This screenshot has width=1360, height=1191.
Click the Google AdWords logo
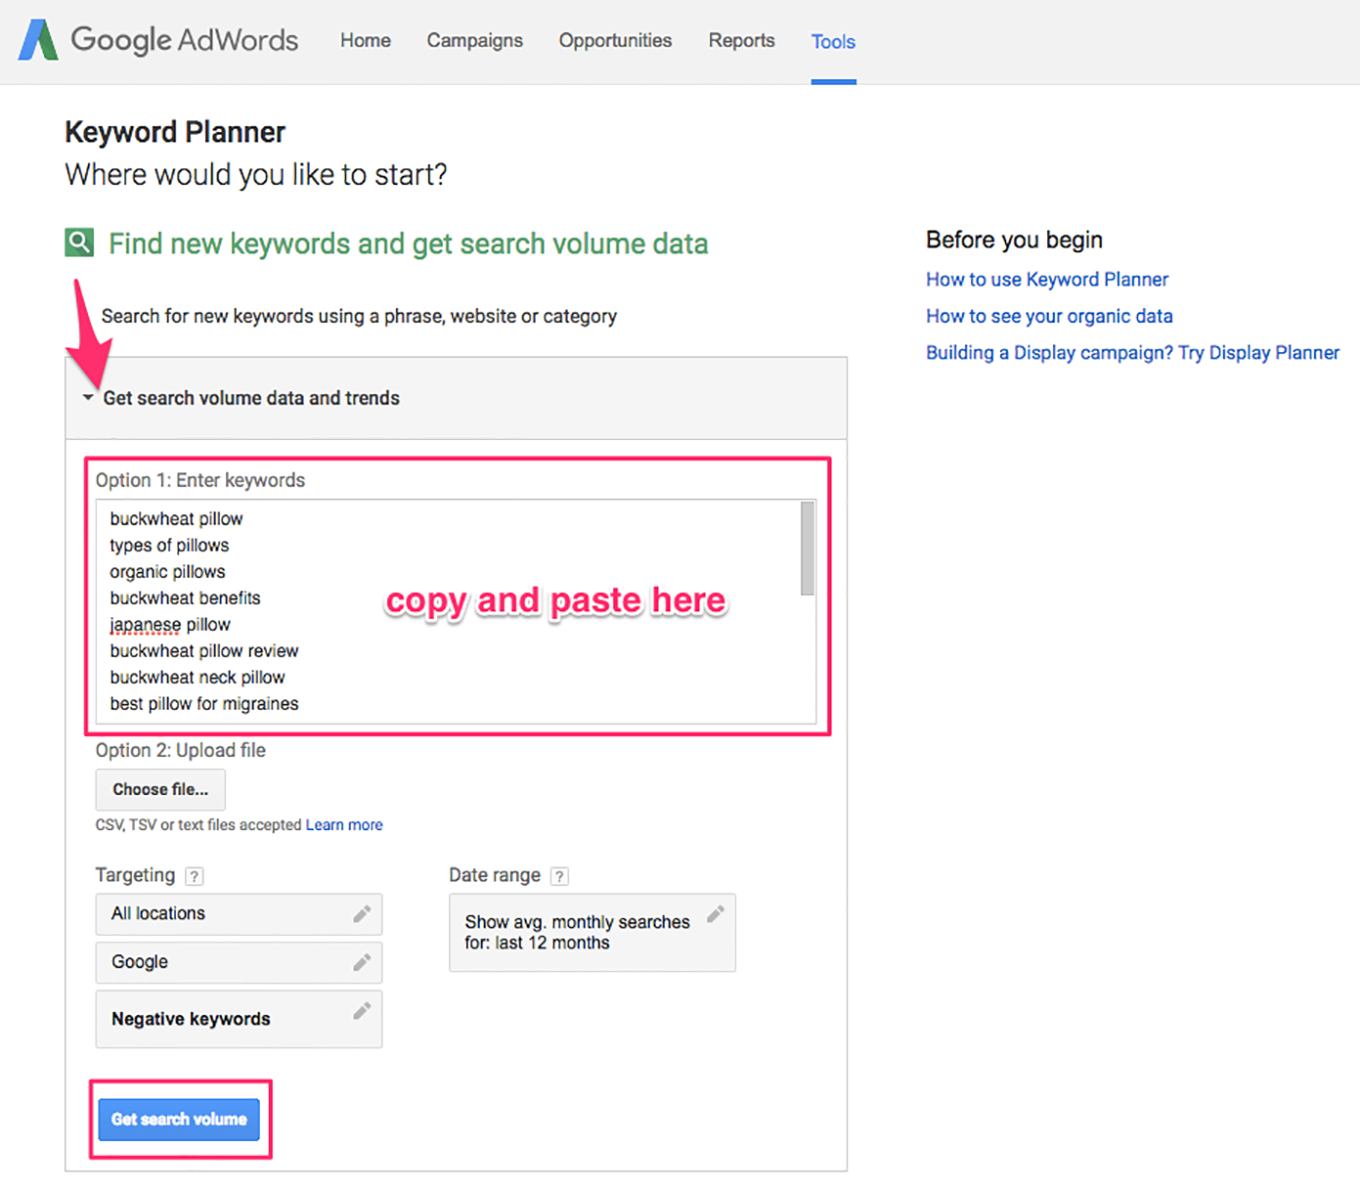(158, 40)
